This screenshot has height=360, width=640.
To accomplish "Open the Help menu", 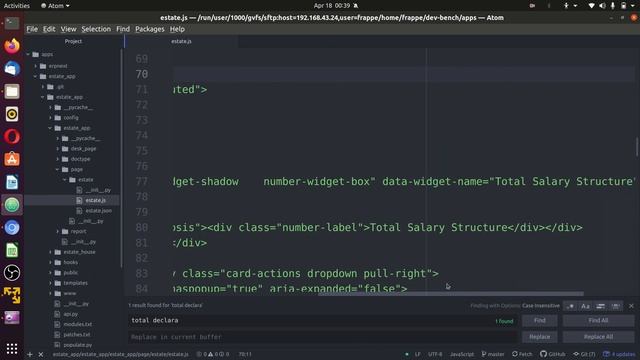I will point(177,29).
